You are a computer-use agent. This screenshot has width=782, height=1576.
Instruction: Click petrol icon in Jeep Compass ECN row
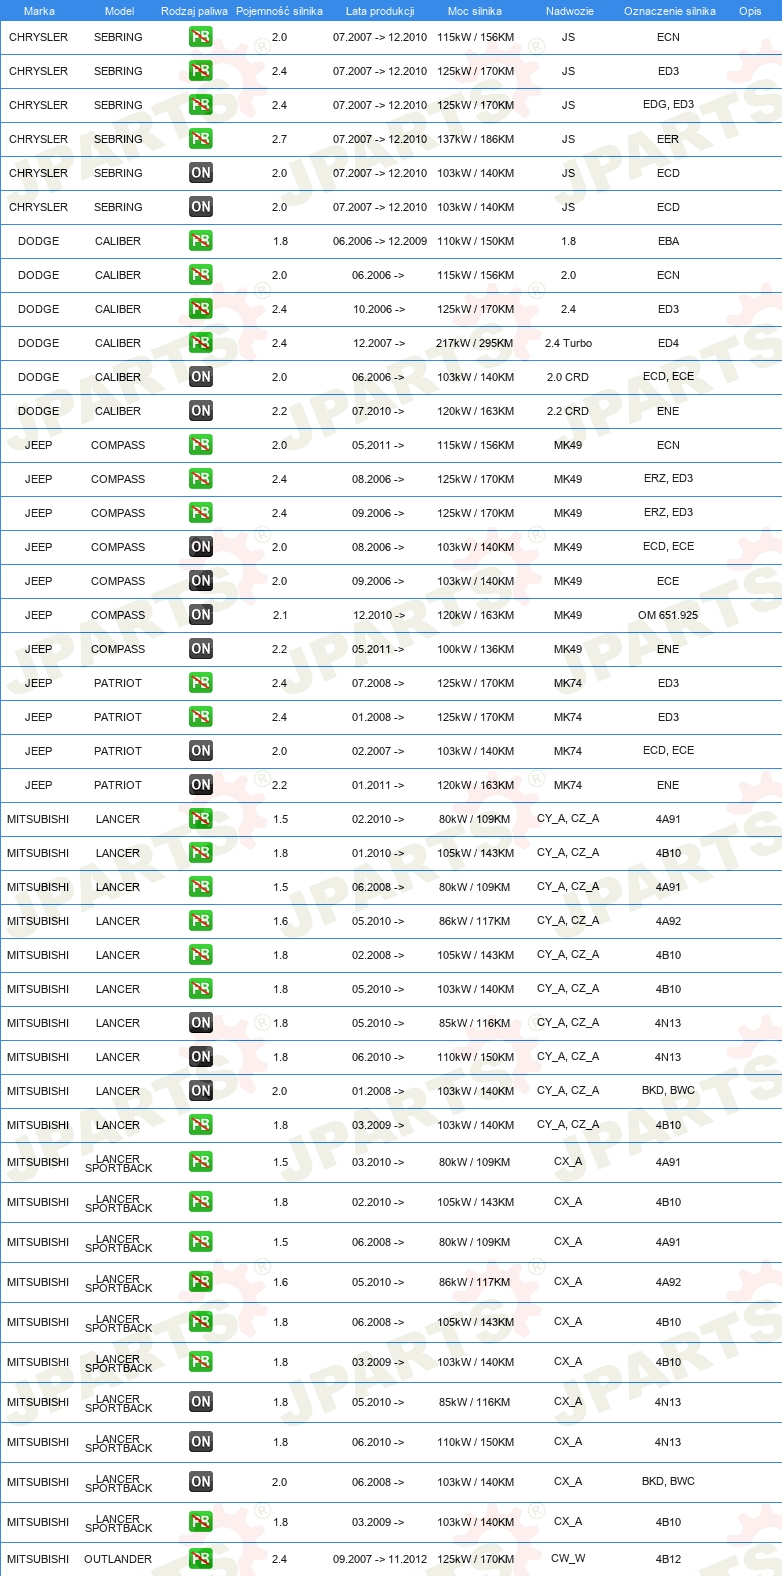tap(201, 445)
